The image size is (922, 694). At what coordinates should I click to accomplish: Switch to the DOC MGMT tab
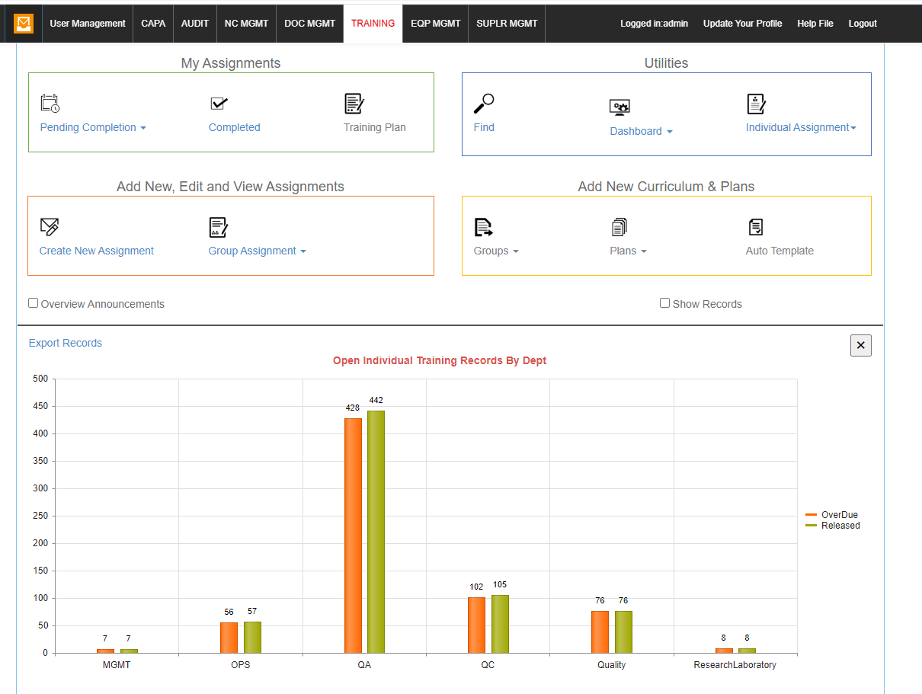(x=309, y=23)
